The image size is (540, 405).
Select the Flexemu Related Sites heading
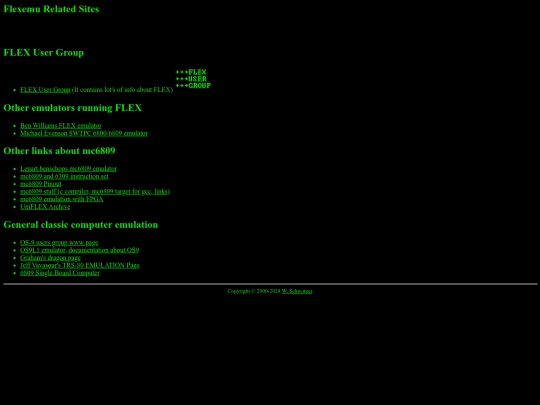[51, 9]
